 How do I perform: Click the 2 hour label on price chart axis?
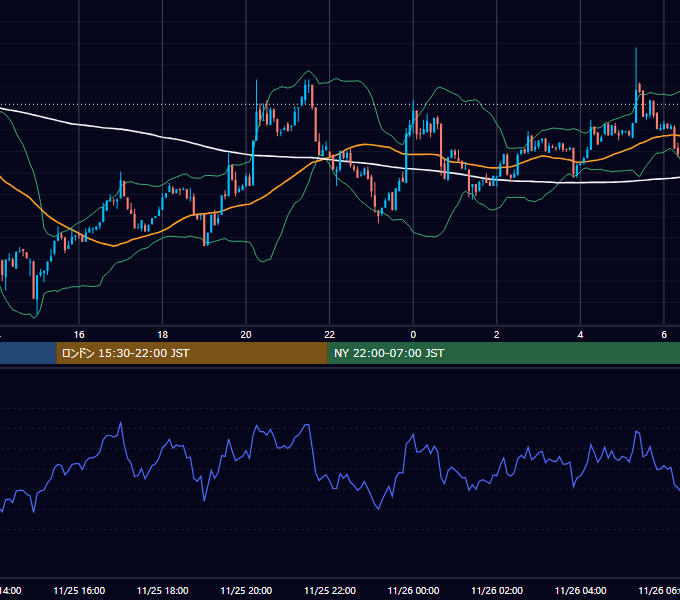point(497,335)
